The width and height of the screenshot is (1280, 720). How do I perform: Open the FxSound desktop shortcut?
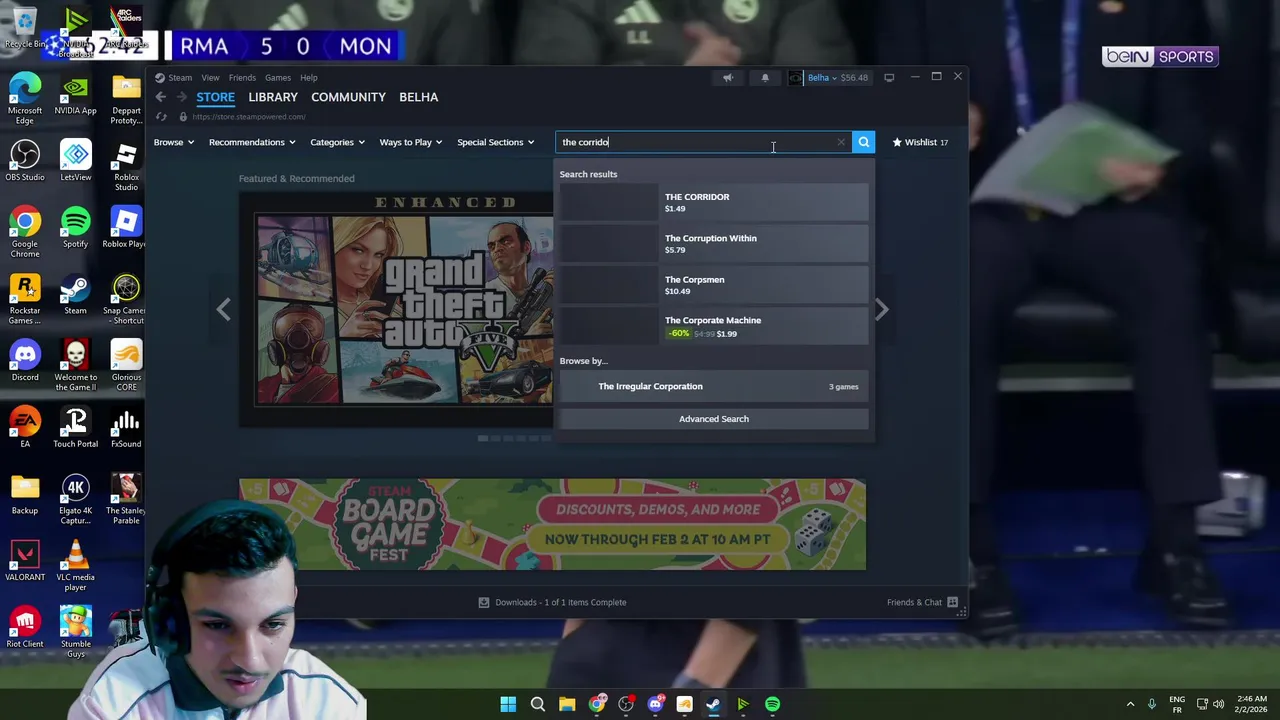126,428
